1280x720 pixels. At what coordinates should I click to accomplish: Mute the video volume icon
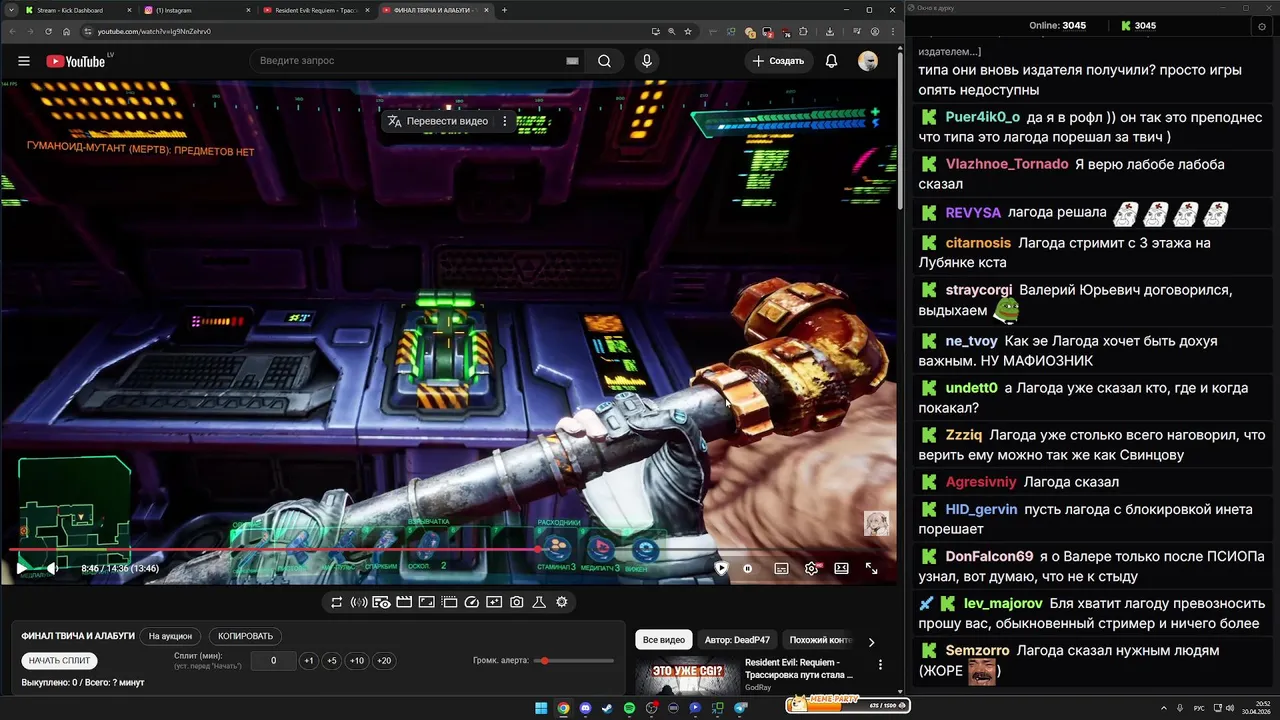(x=52, y=568)
